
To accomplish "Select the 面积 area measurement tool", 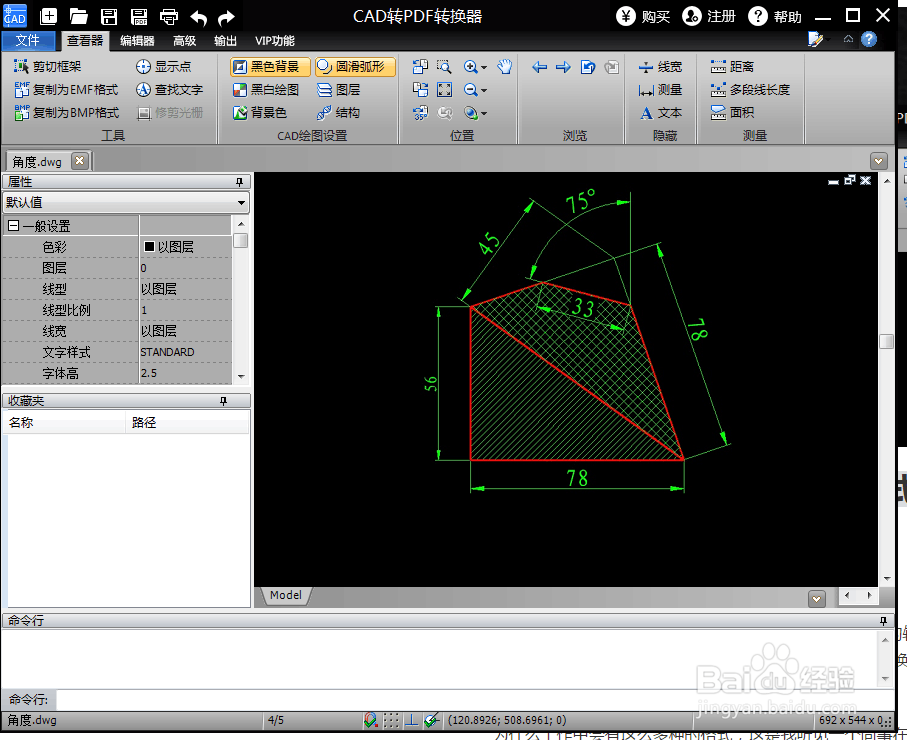I will coord(732,113).
